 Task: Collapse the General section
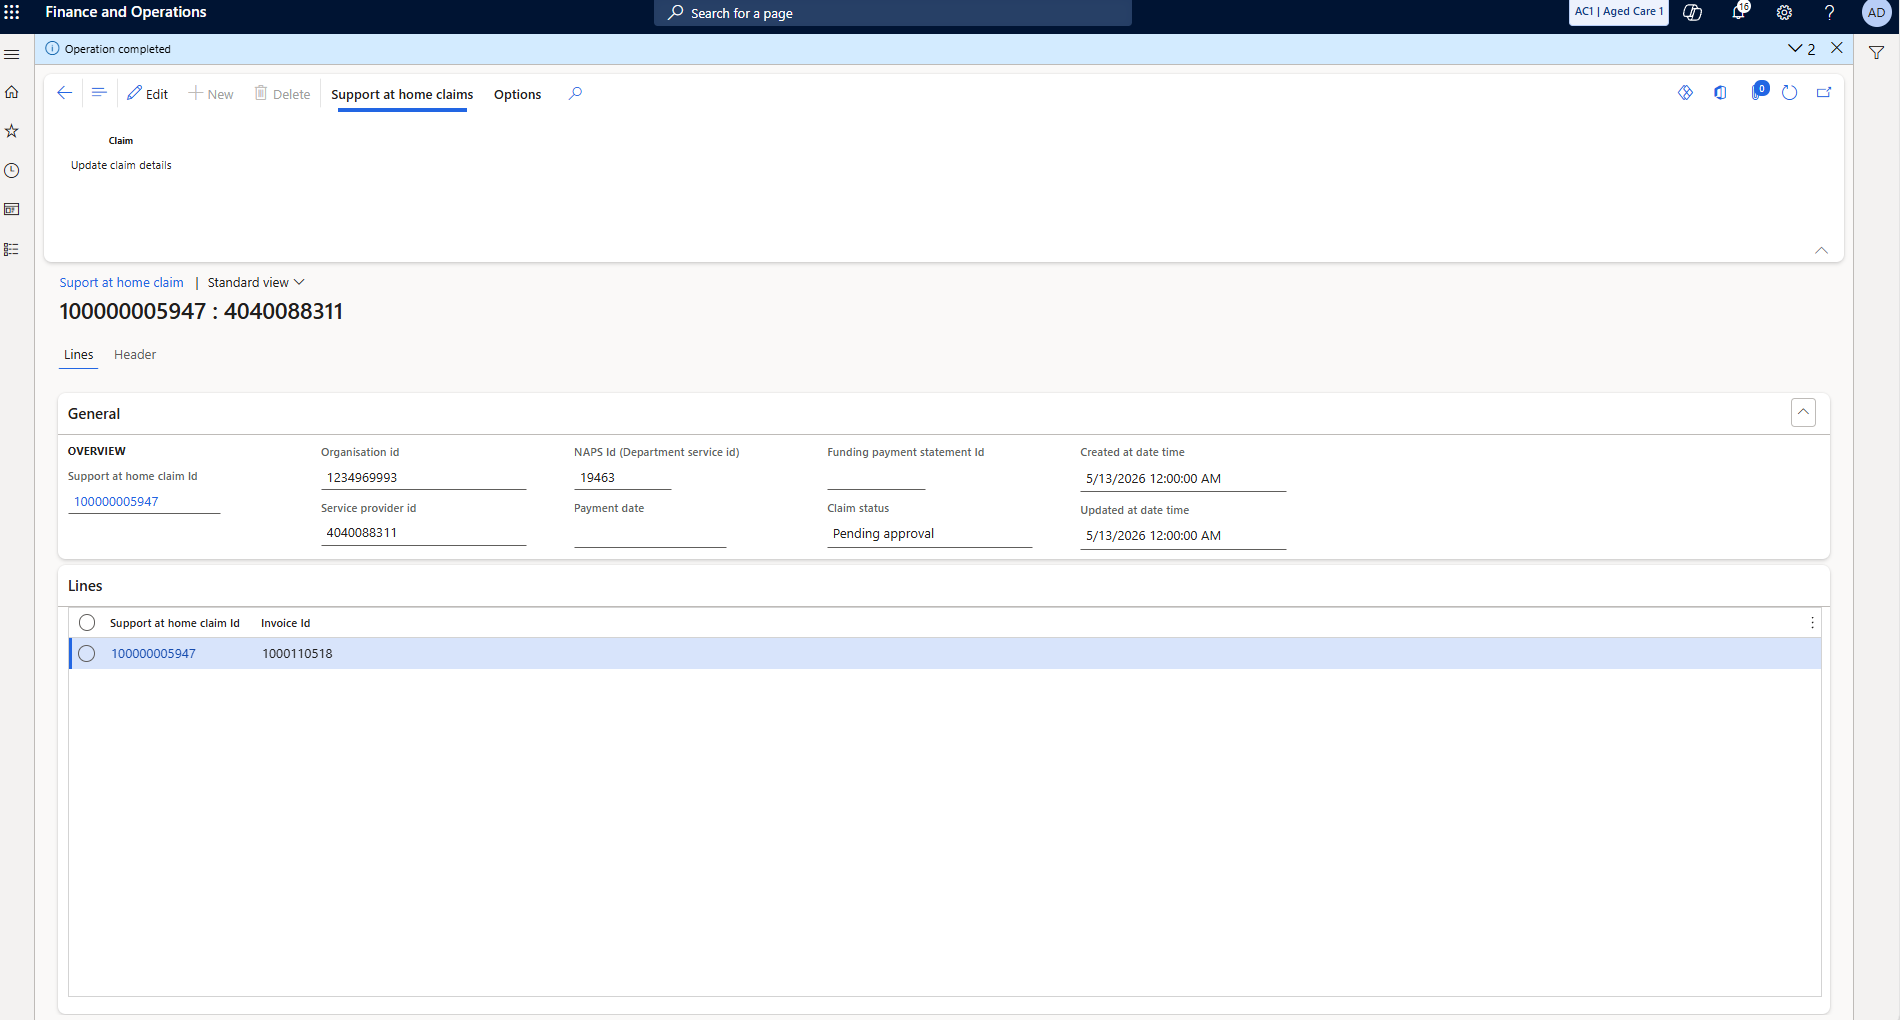[1803, 413]
